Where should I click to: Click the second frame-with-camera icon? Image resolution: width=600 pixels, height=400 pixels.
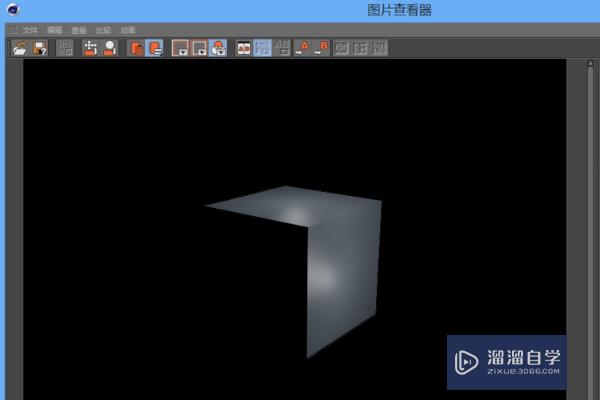[199, 48]
